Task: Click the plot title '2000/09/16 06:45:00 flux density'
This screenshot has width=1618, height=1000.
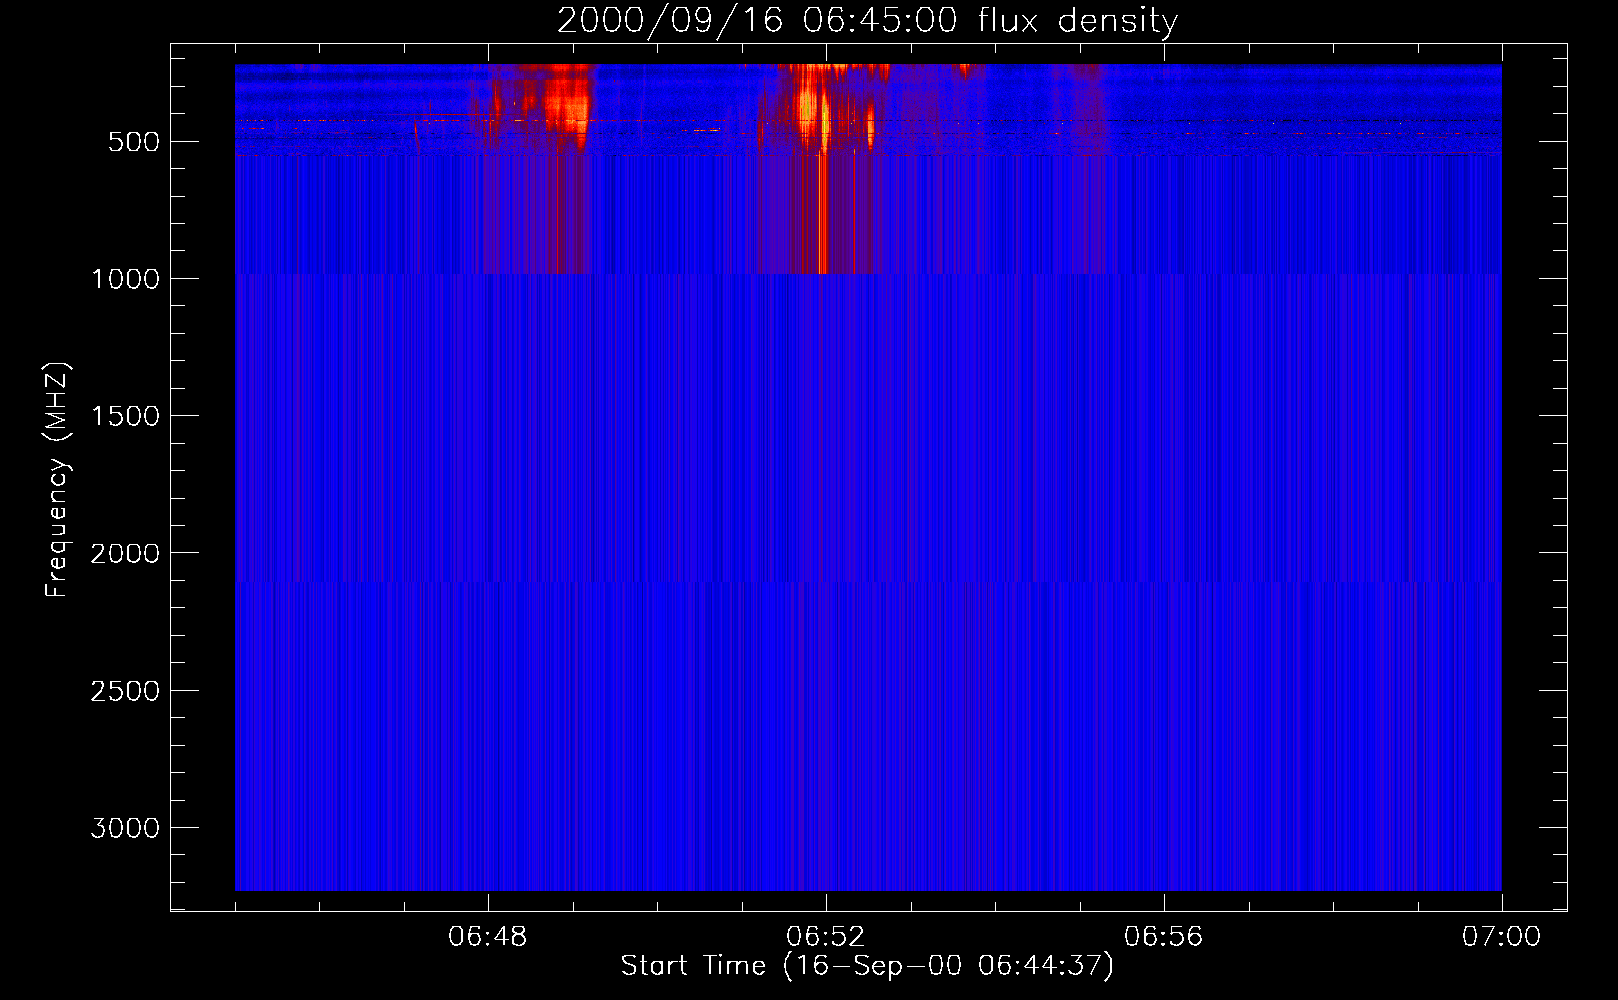Action: [x=867, y=21]
